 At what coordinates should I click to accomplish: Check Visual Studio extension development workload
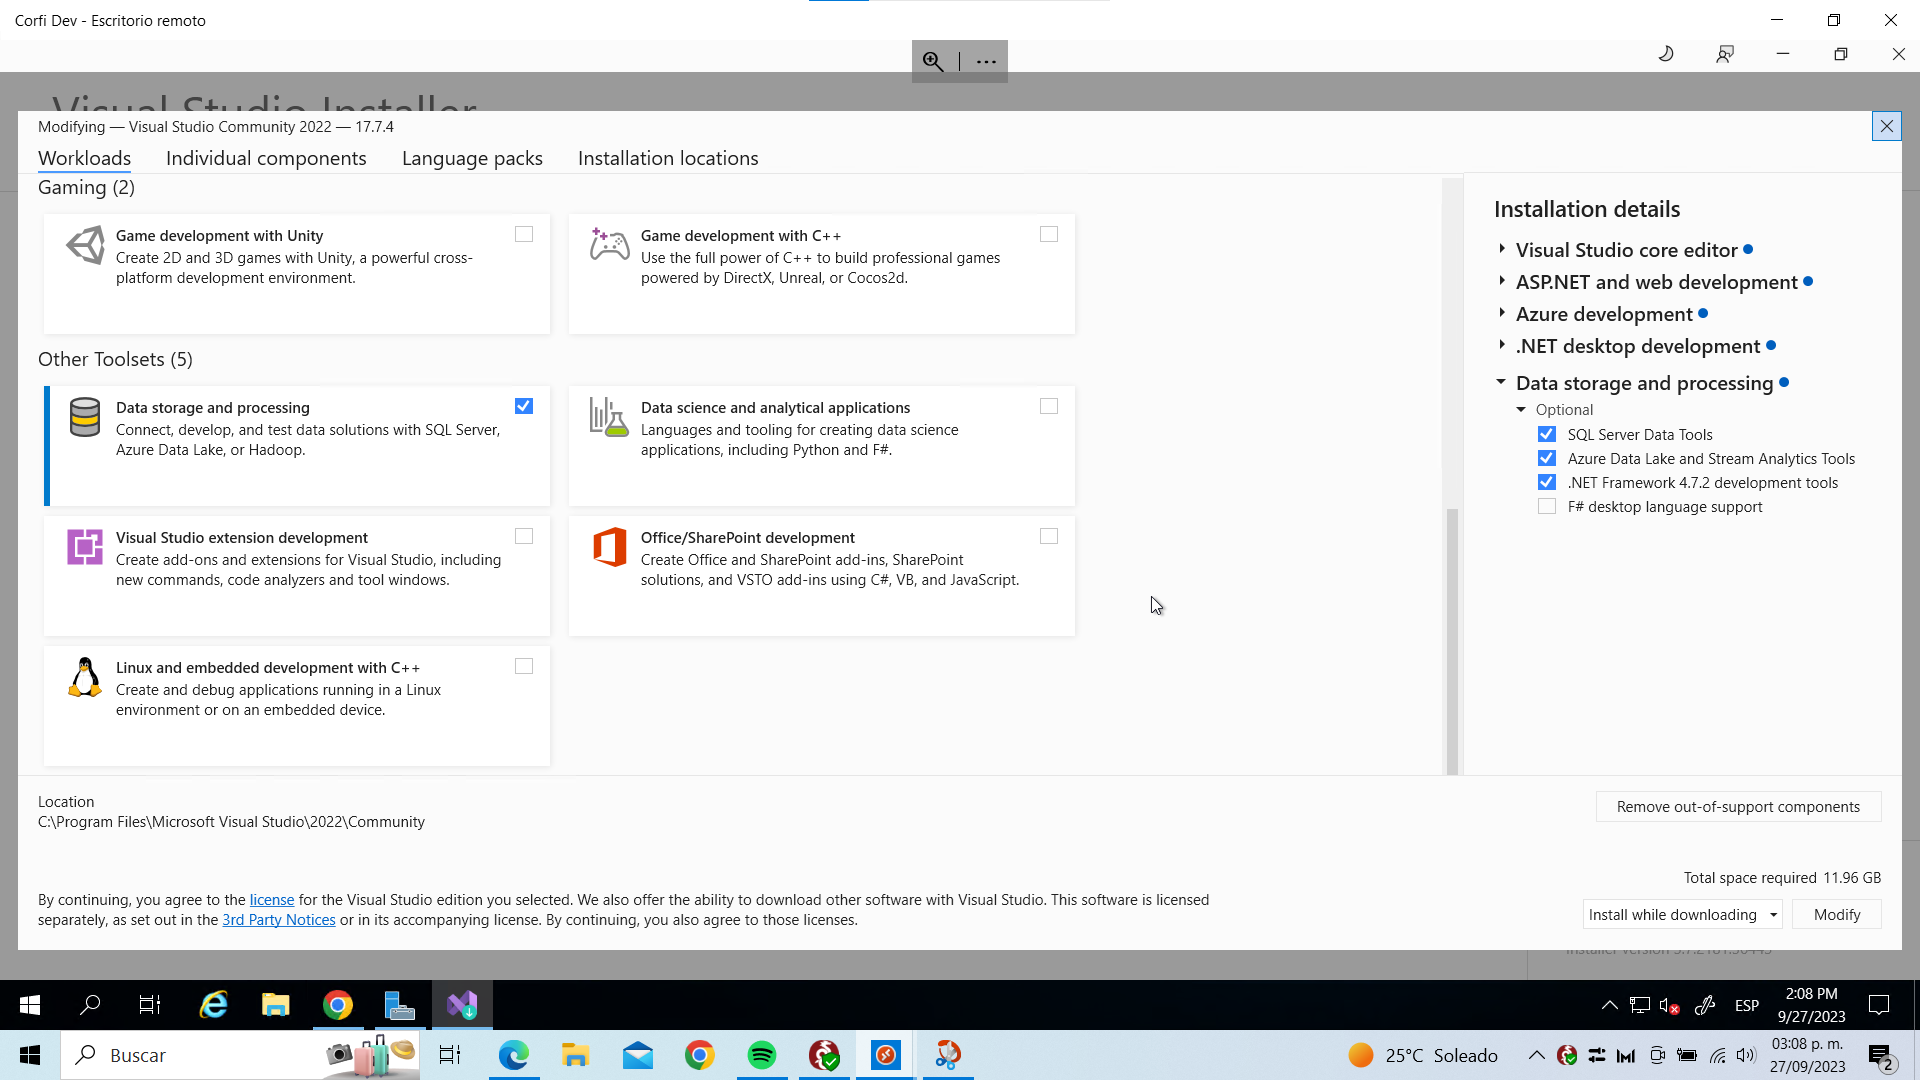pos(524,536)
